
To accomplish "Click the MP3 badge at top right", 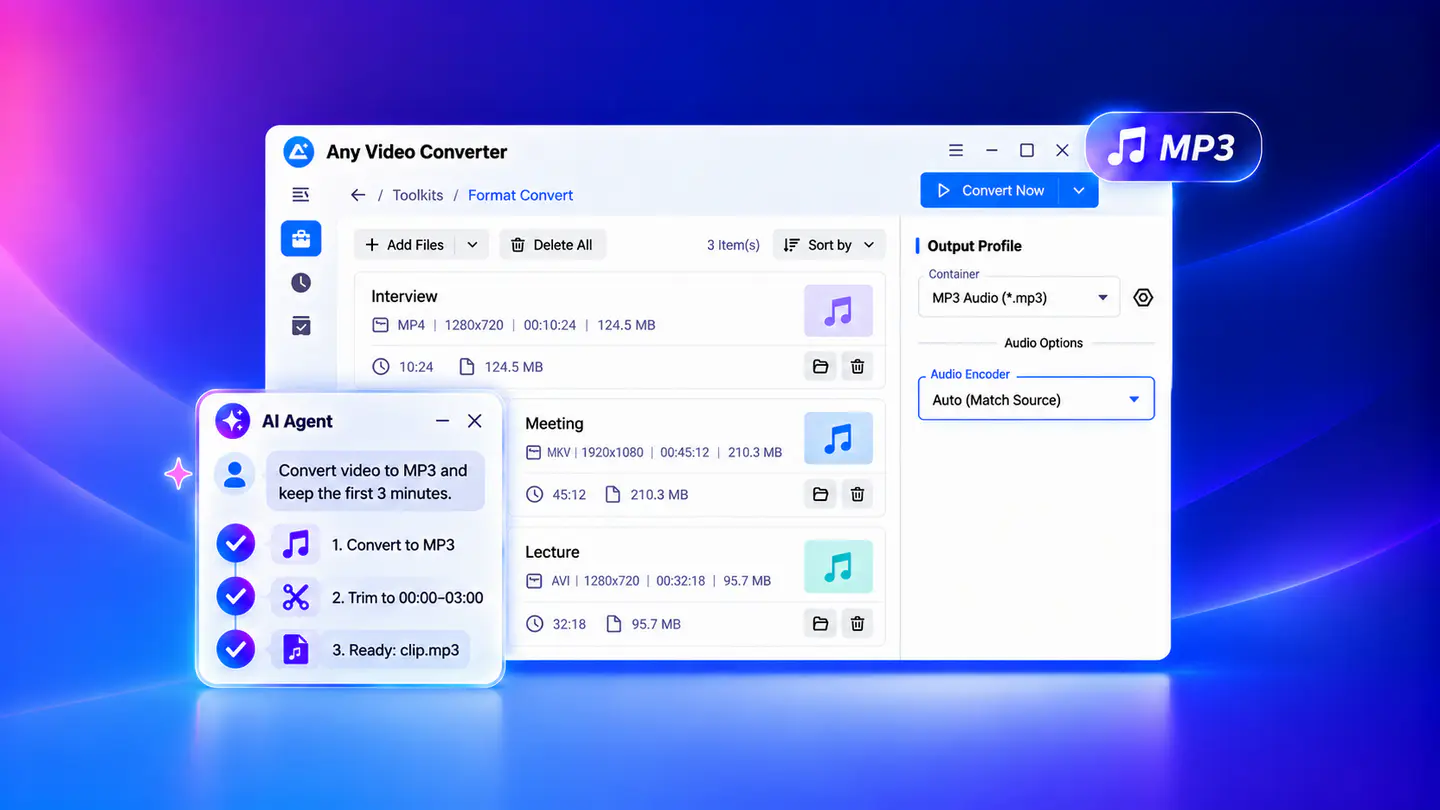I will tap(1173, 148).
